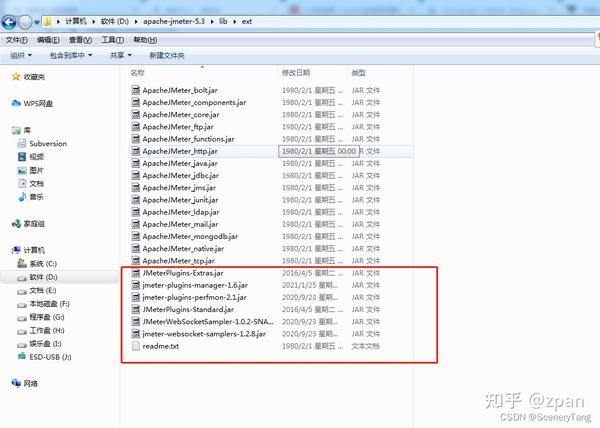Click the folder icon in address bar

coord(47,22)
